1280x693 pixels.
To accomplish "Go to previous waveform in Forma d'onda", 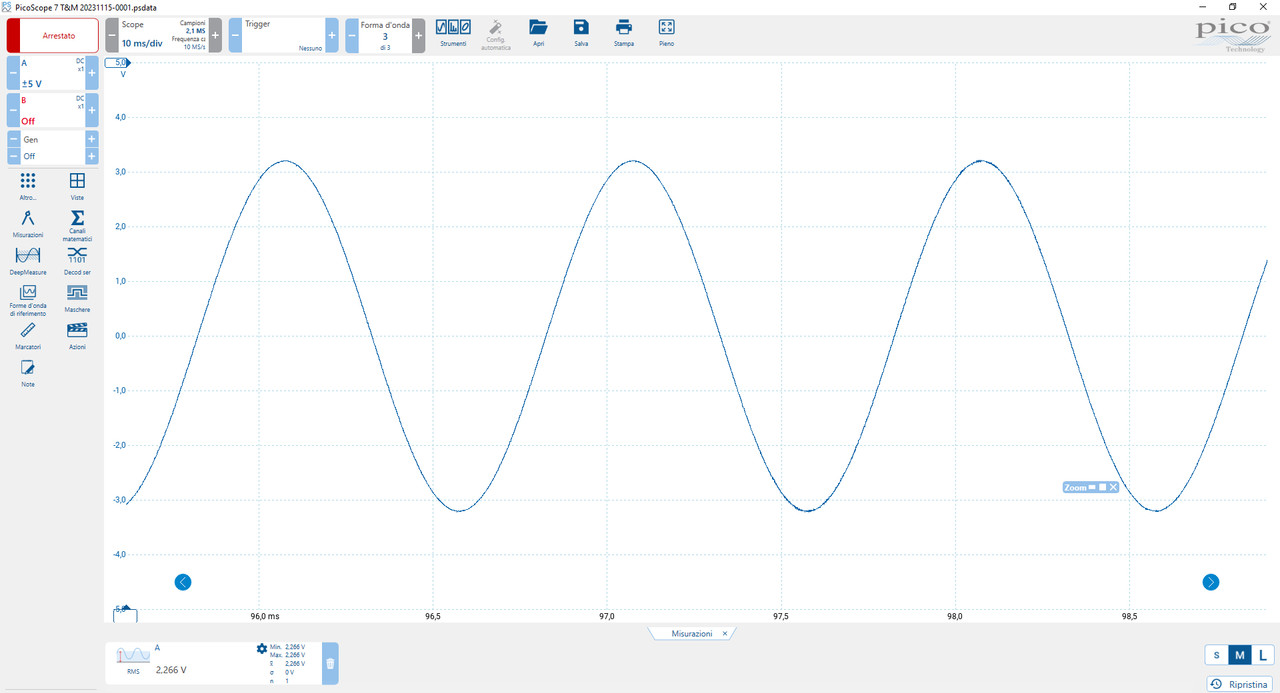I will pos(352,35).
